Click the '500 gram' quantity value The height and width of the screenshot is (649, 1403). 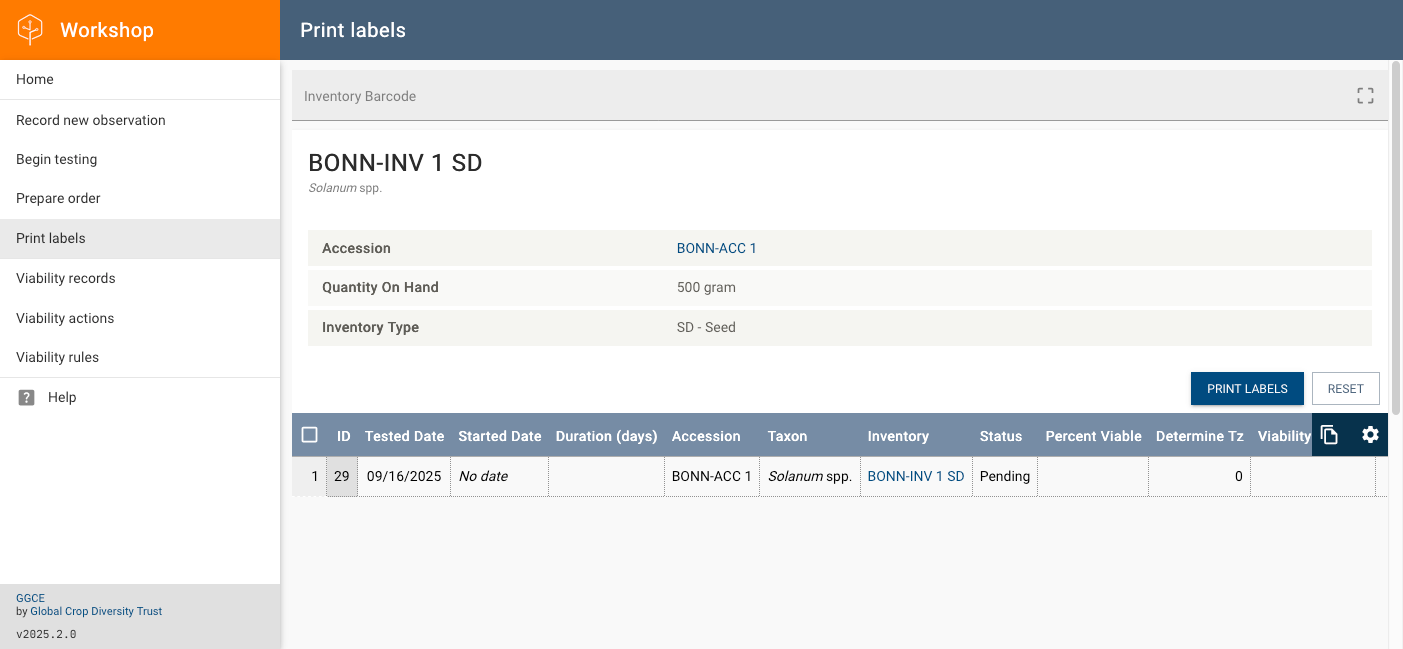click(706, 287)
